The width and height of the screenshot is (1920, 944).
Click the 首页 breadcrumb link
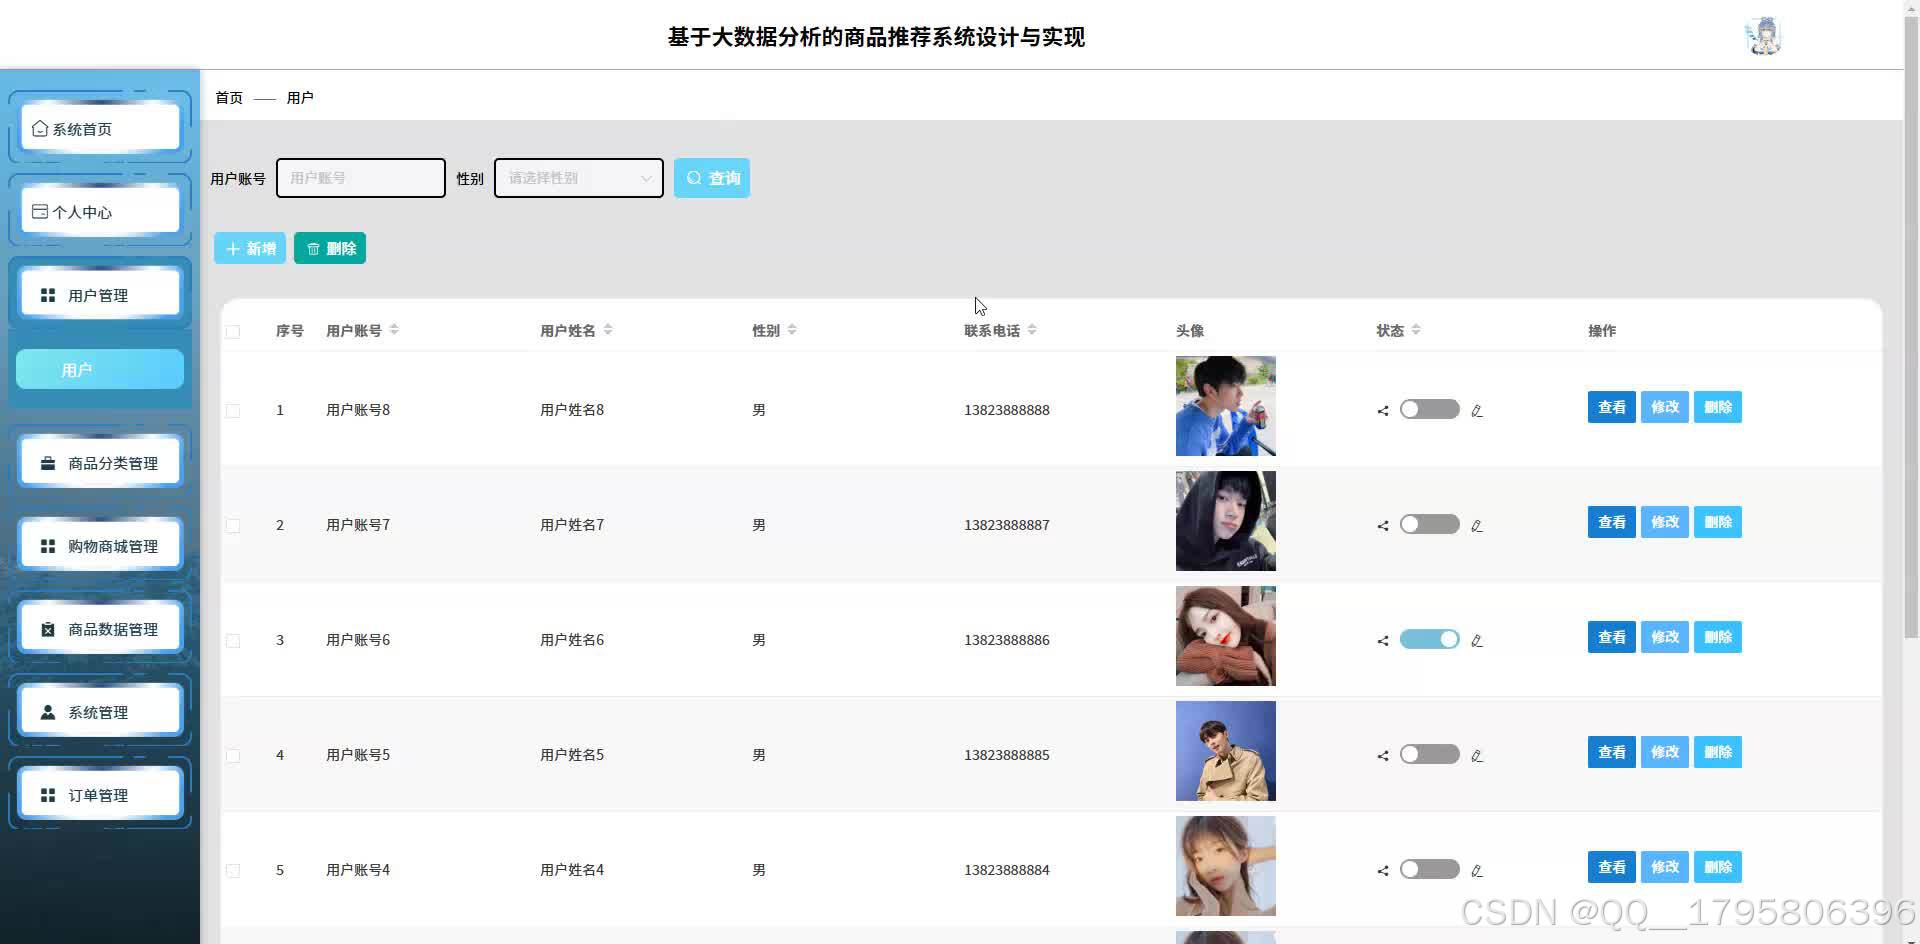click(x=229, y=98)
